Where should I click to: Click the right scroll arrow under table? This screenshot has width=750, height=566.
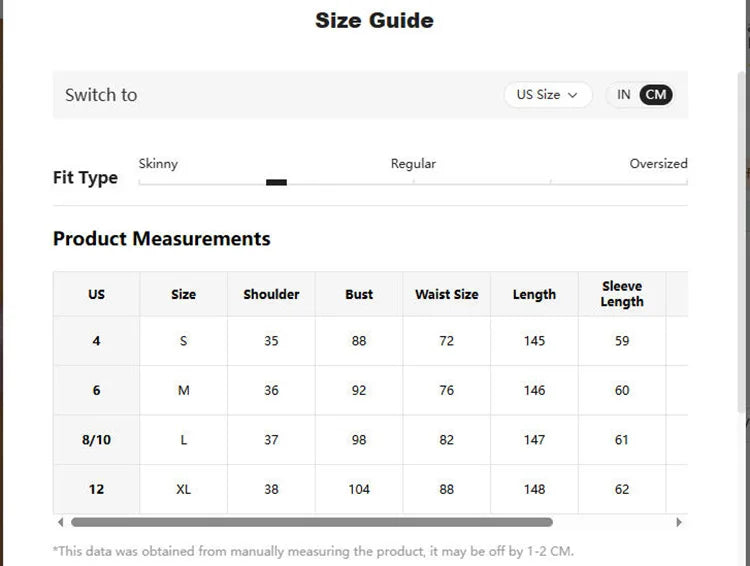pyautogui.click(x=679, y=522)
